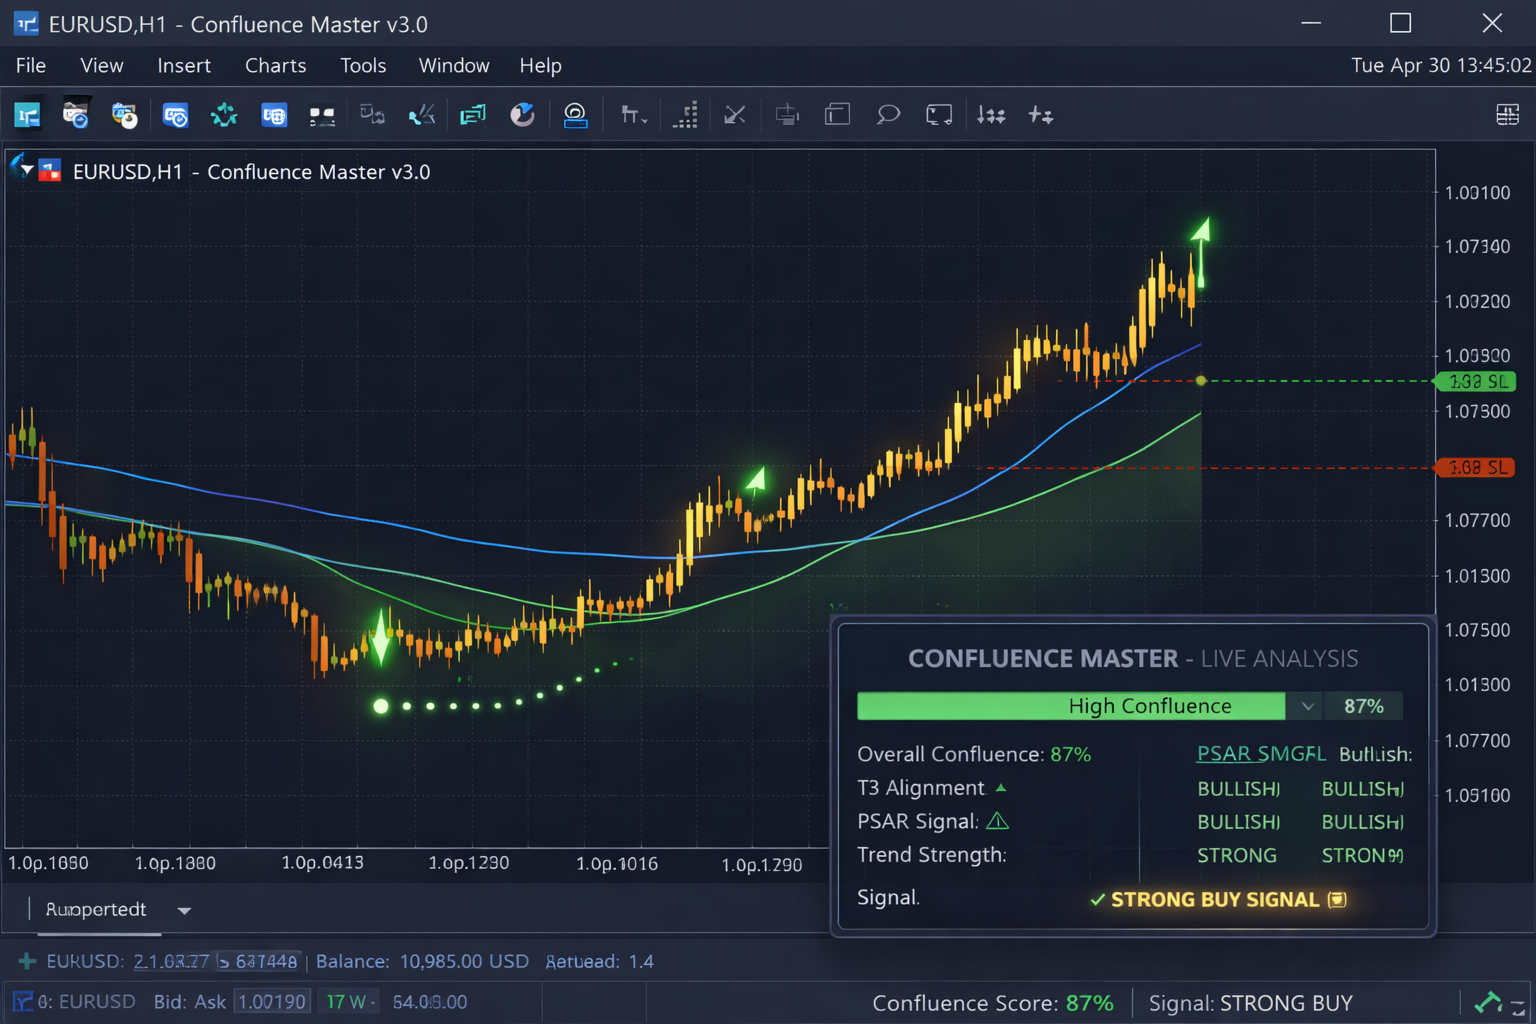Click the diagonal arrow toolbar icon

tap(735, 115)
